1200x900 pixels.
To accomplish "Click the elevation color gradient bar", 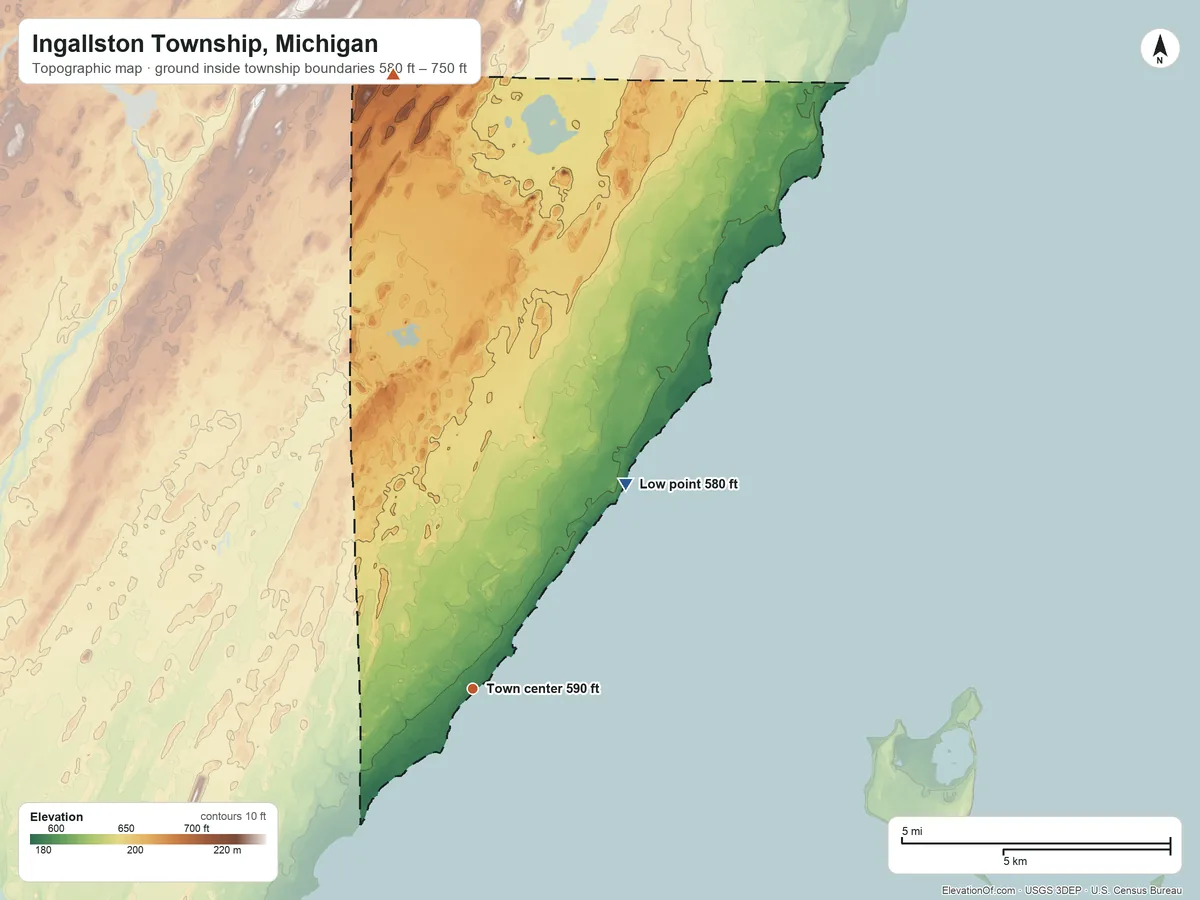I will point(148,840).
